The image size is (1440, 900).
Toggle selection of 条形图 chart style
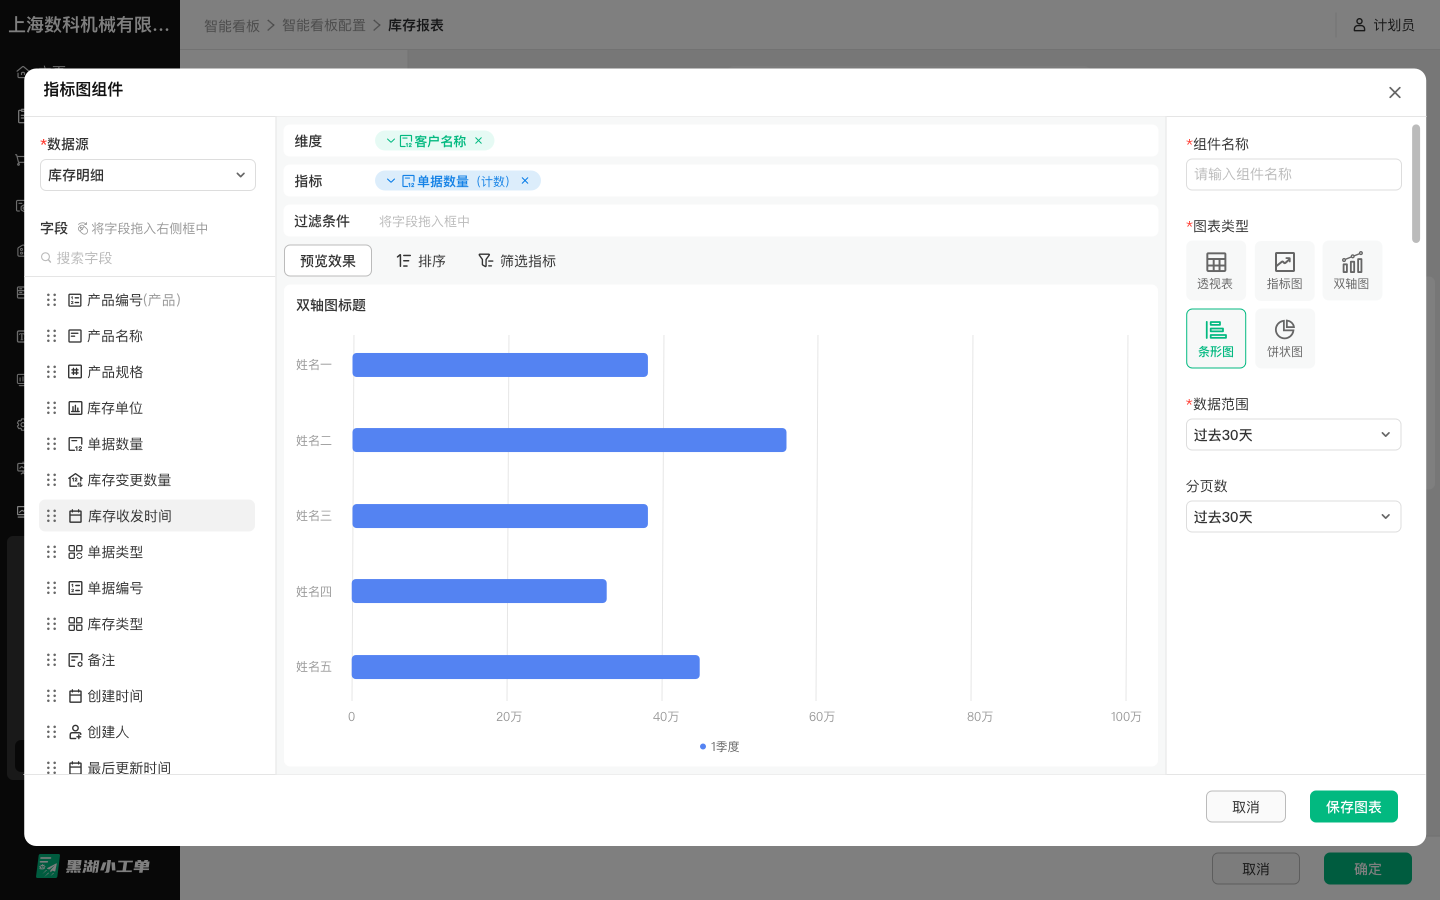click(x=1216, y=338)
